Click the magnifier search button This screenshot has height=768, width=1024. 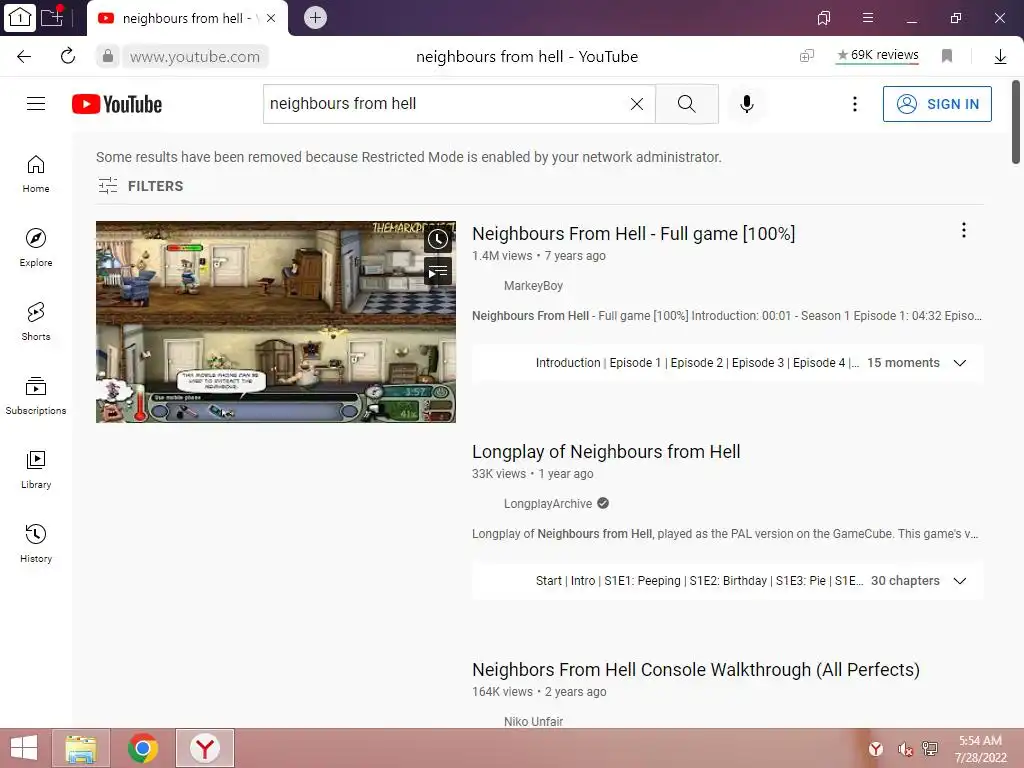click(686, 104)
